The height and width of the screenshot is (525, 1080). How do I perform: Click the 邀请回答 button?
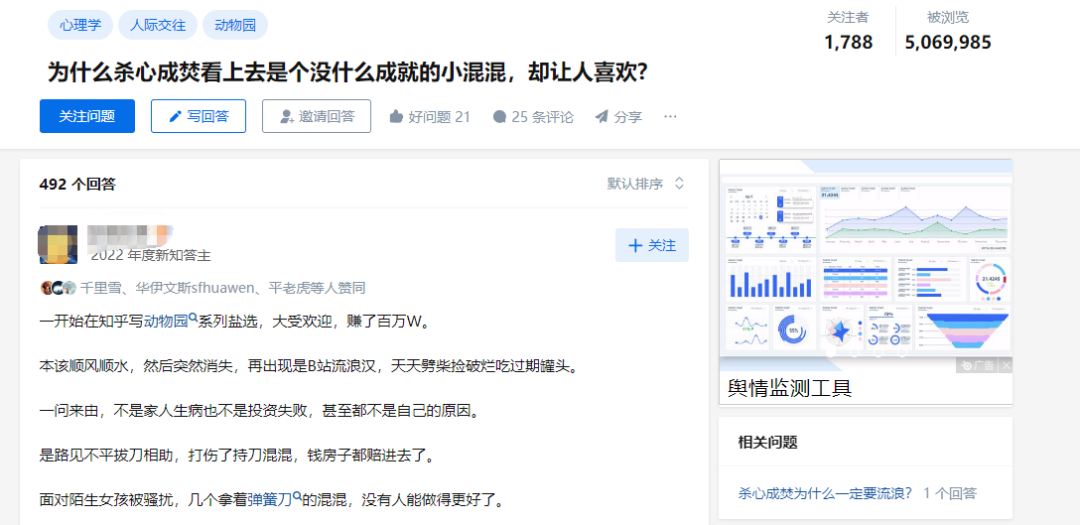(316, 116)
